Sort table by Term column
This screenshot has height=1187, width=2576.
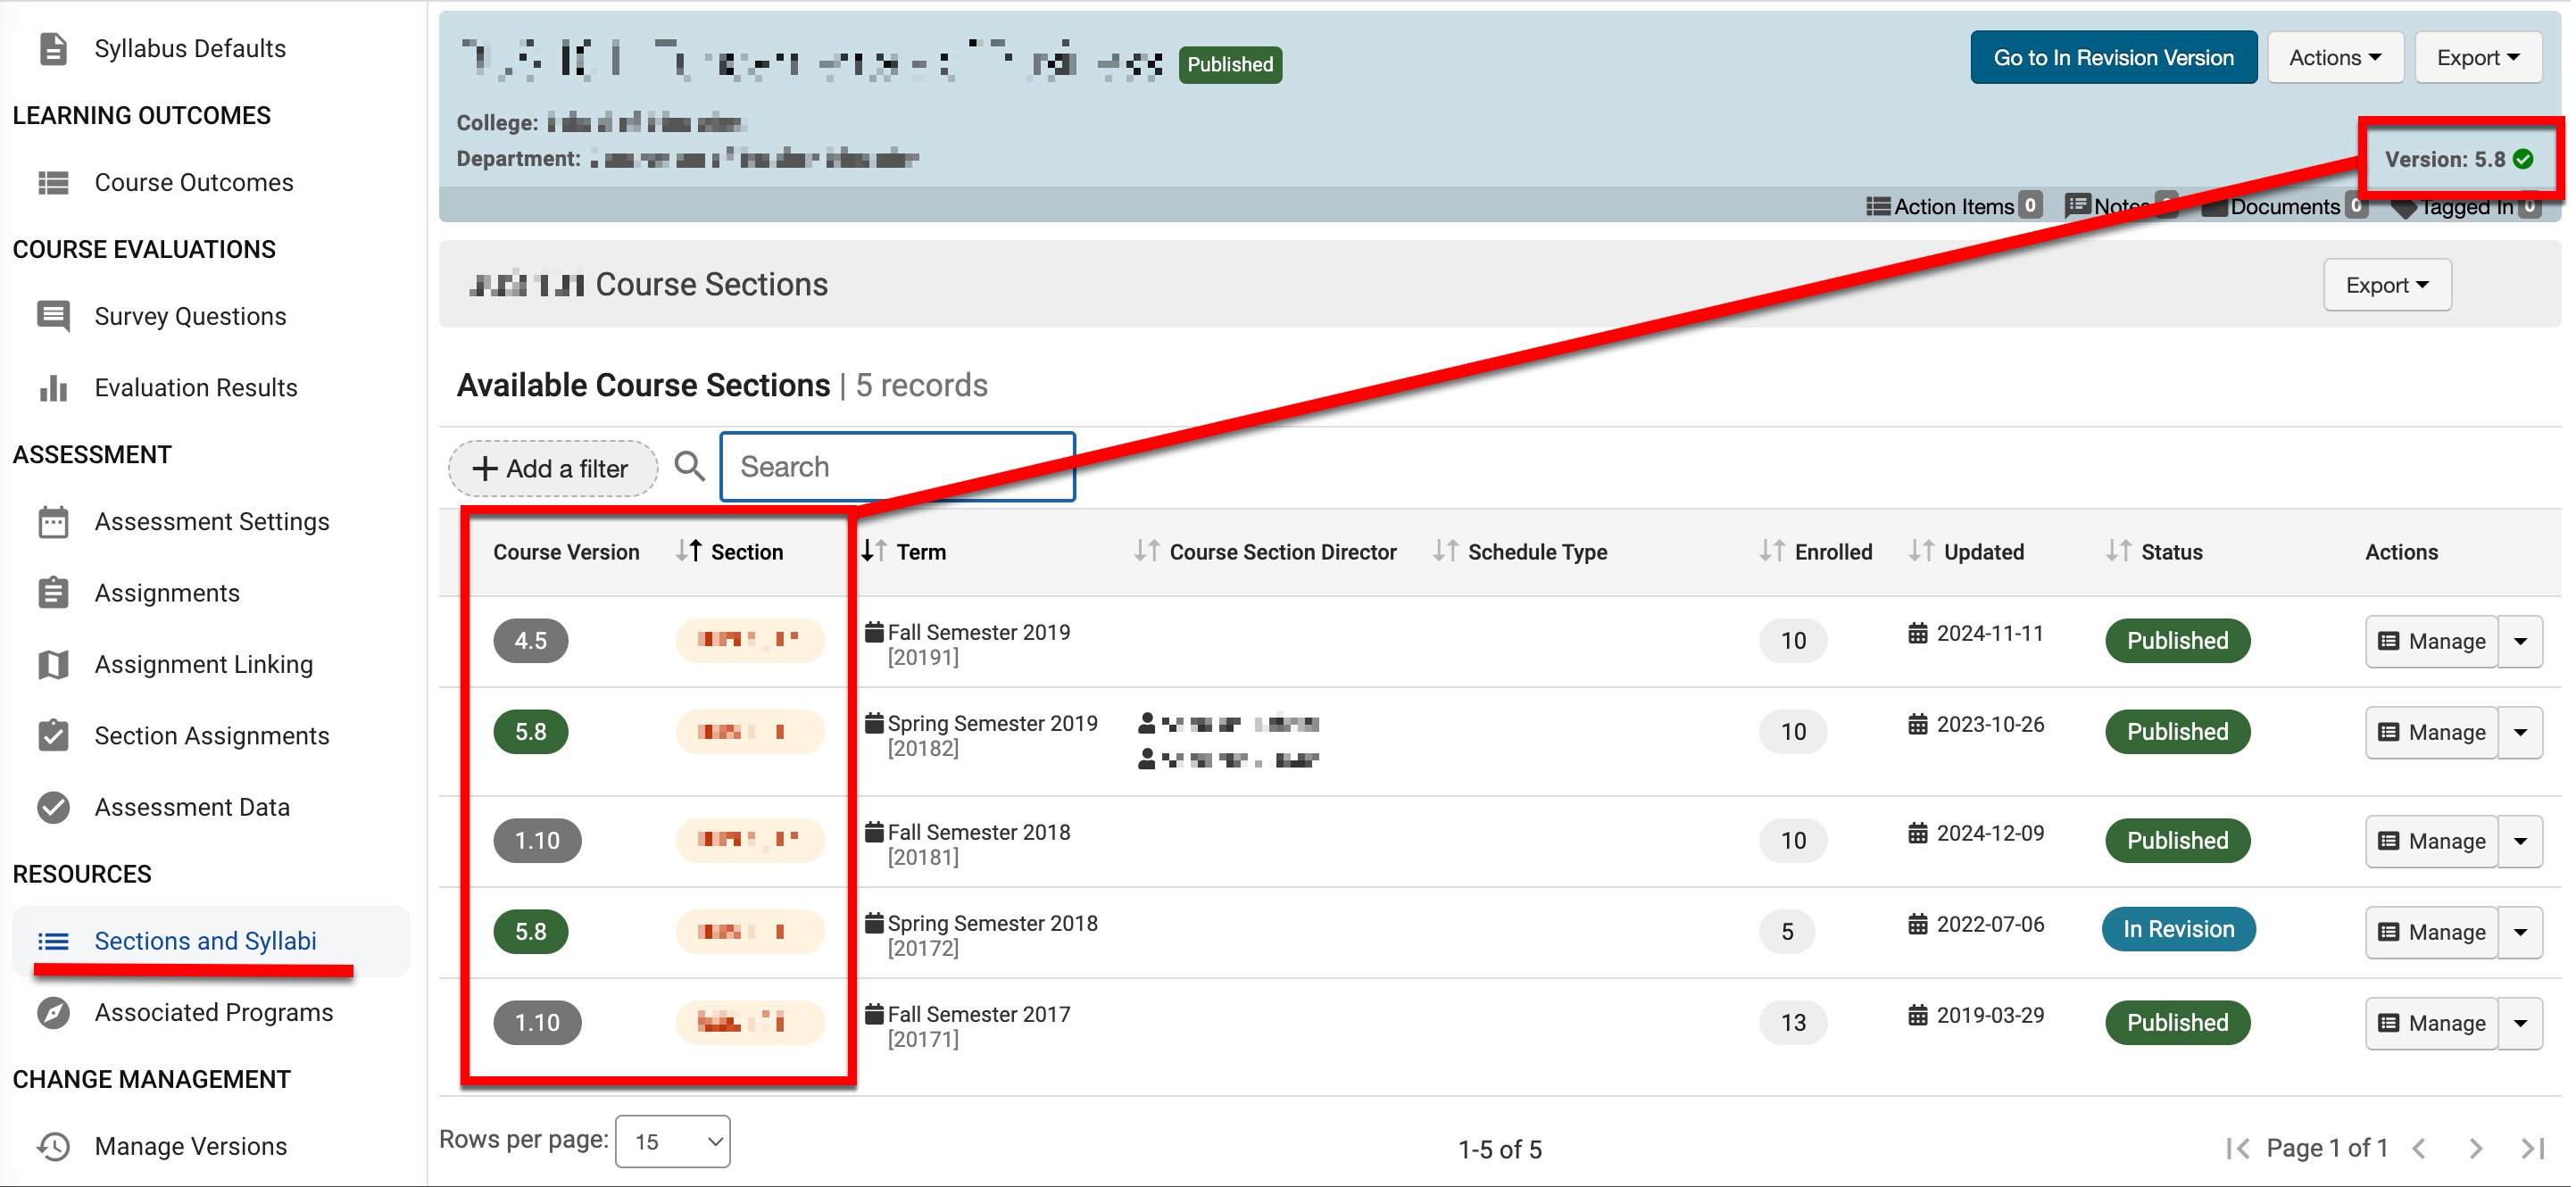click(919, 552)
